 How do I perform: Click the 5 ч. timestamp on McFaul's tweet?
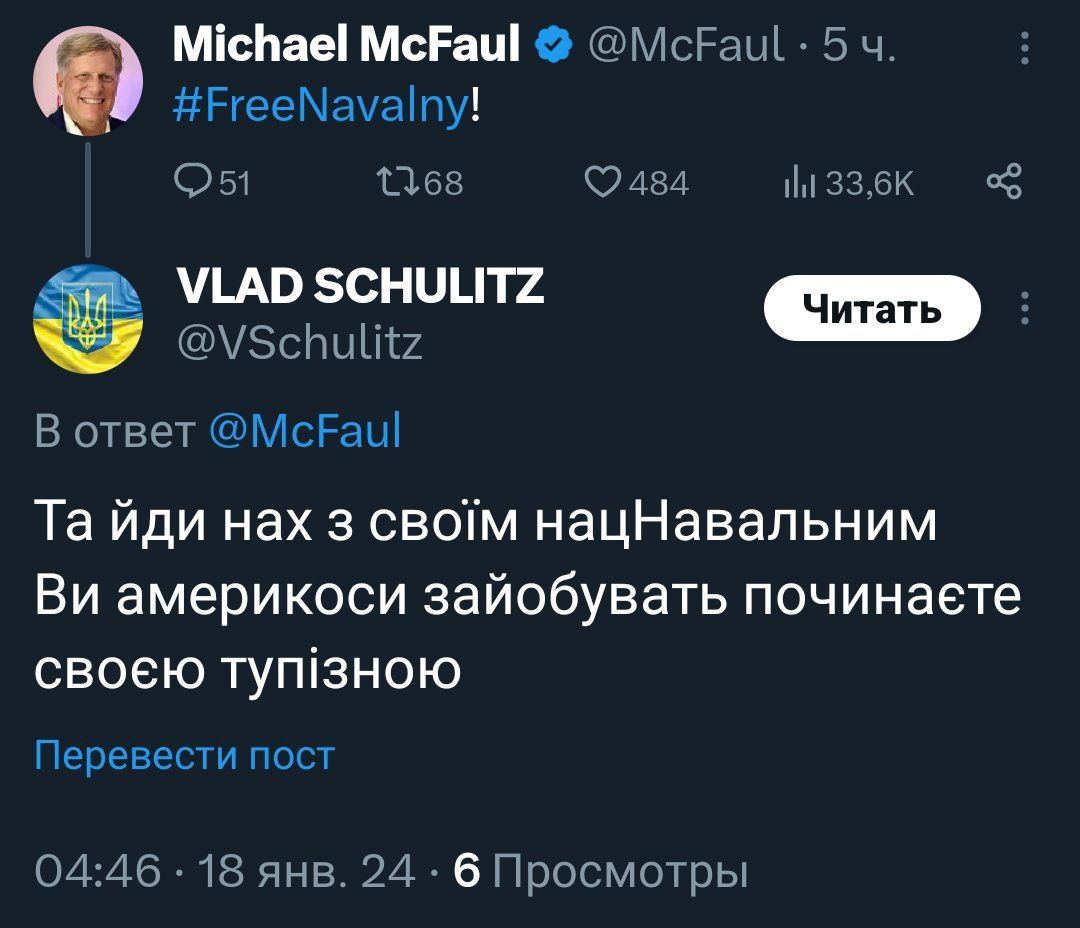point(857,47)
